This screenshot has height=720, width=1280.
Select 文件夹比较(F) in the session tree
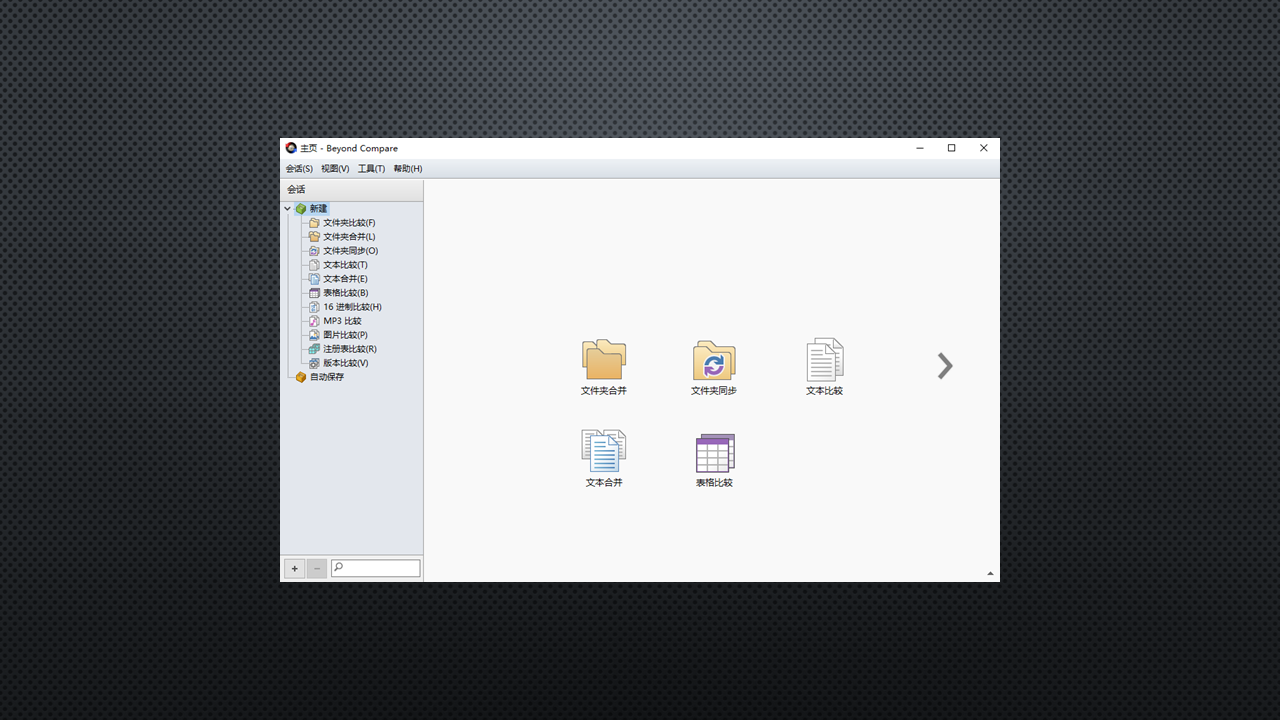click(x=348, y=223)
